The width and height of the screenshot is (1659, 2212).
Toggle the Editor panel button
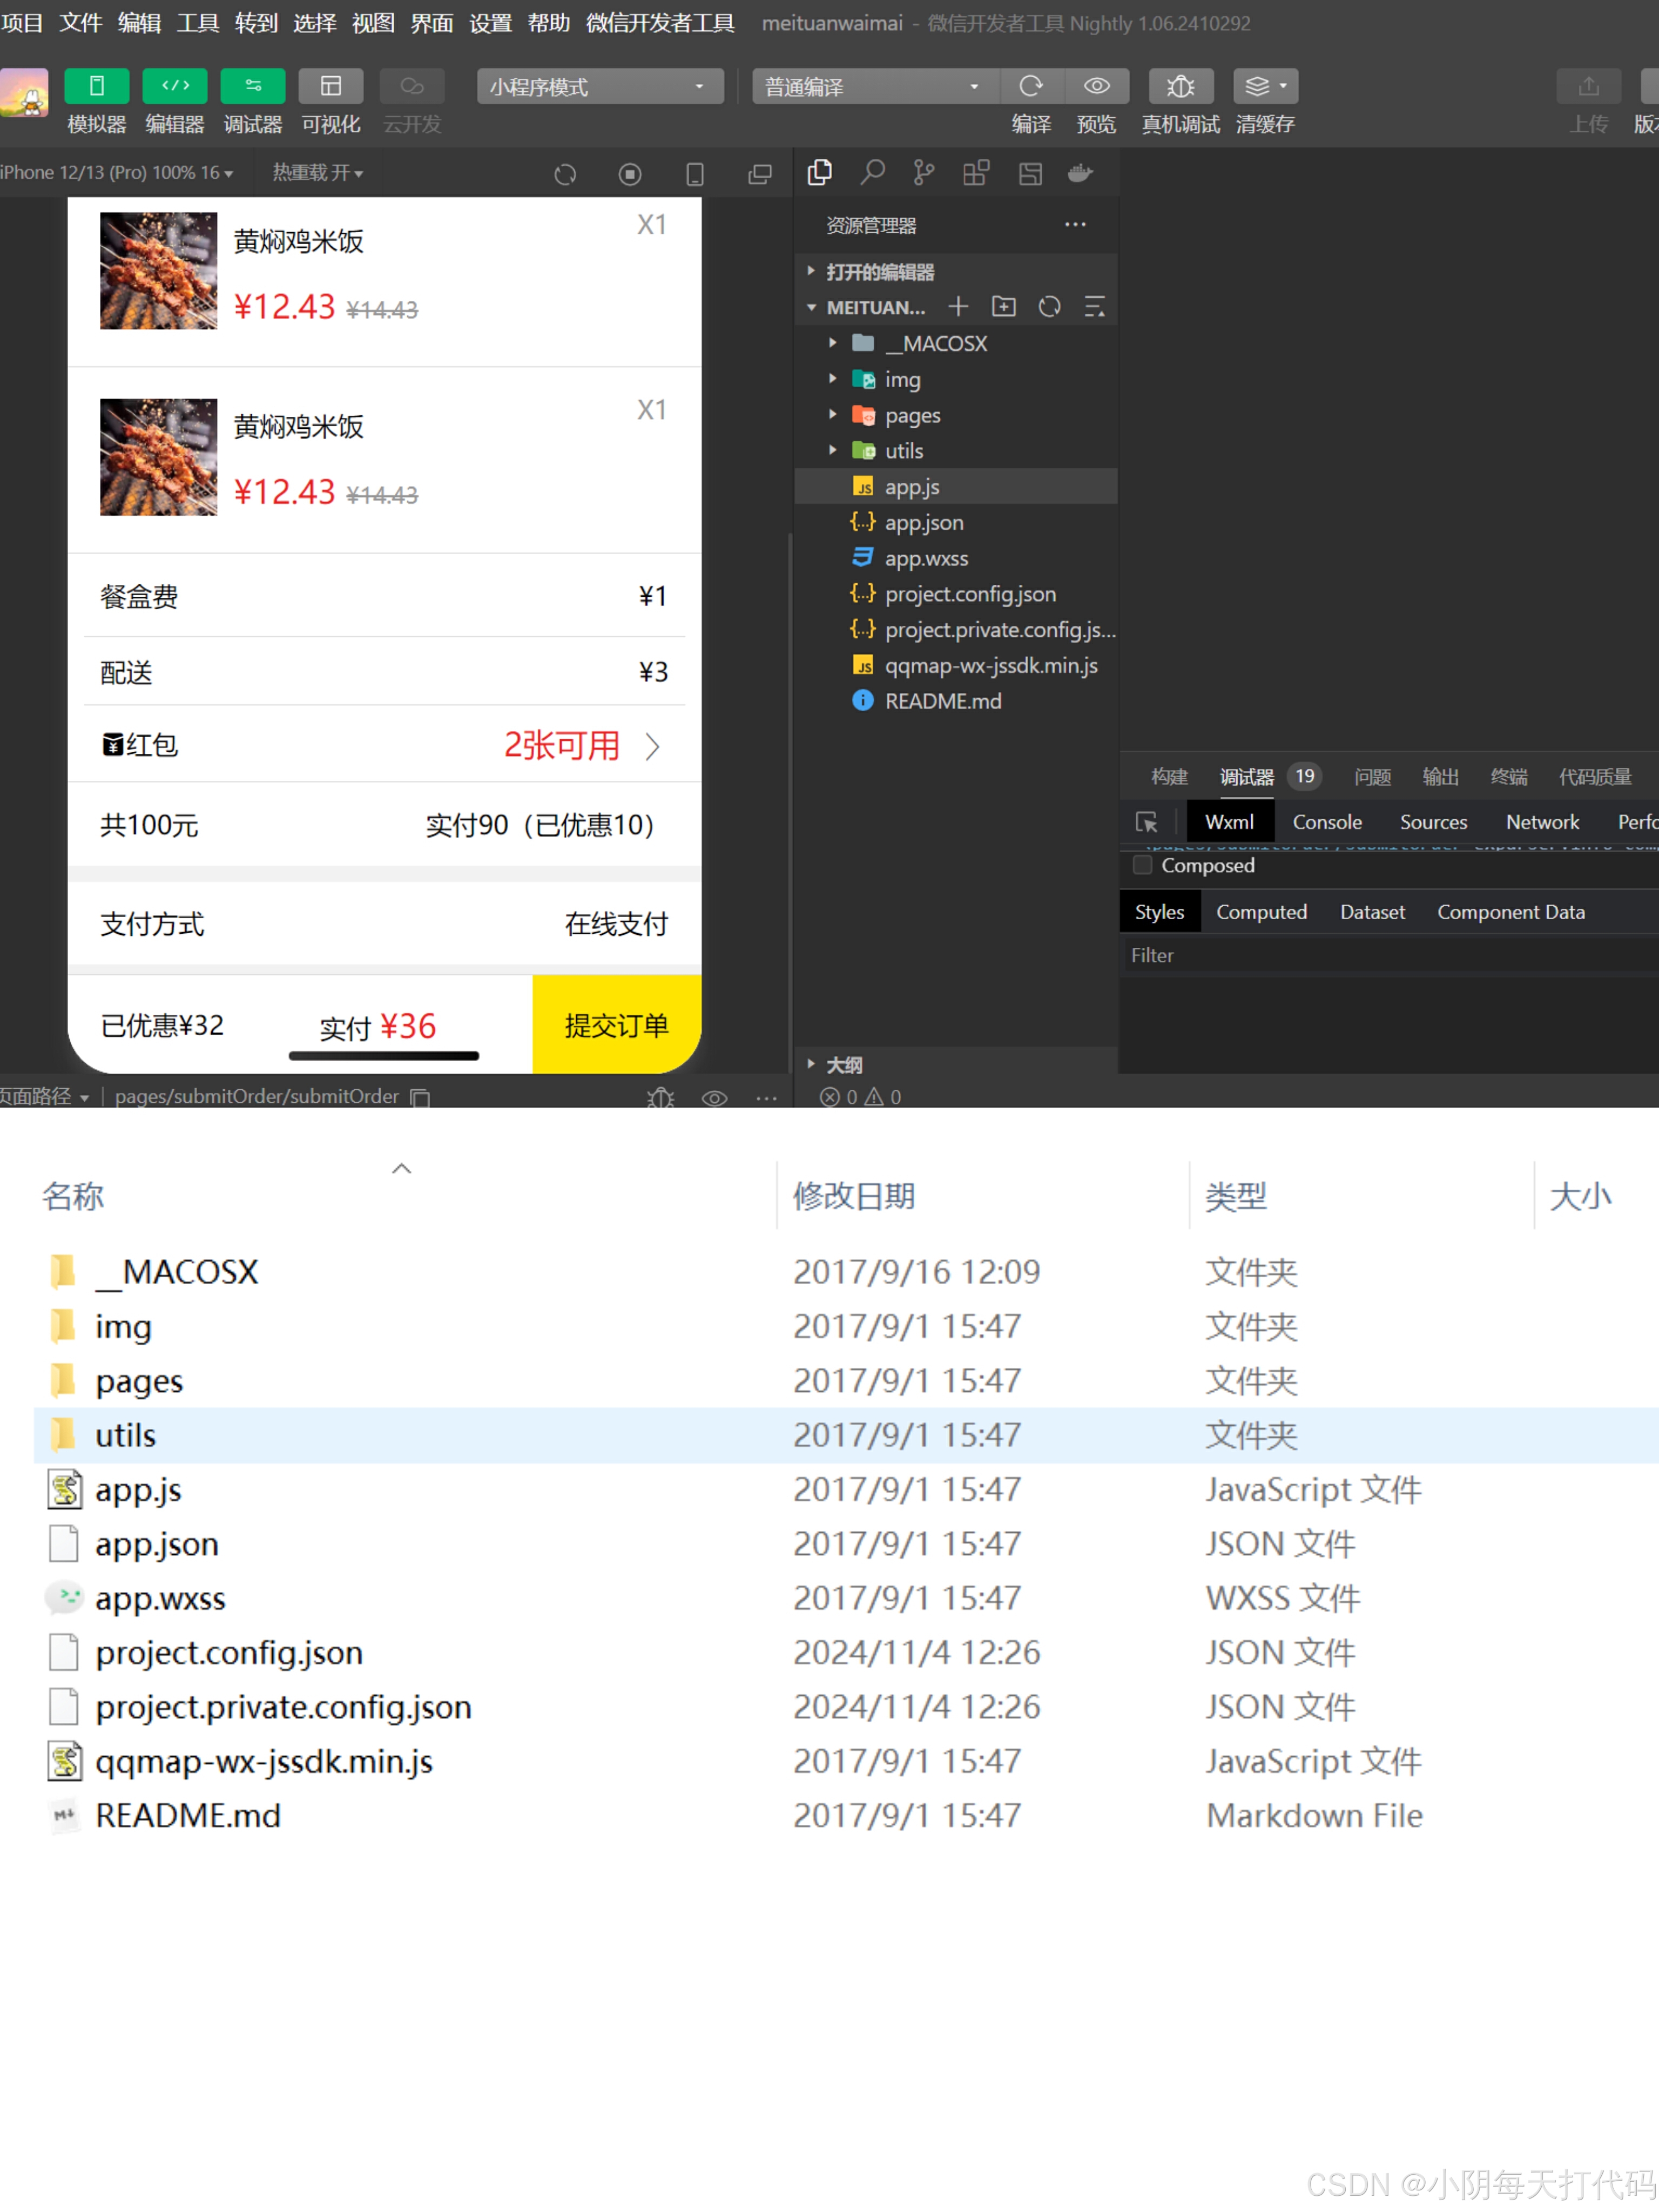(x=174, y=87)
